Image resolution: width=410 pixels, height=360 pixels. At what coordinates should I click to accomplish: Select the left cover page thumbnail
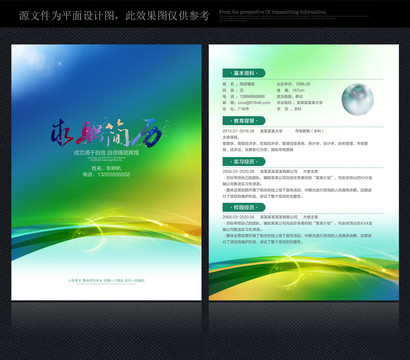[x=106, y=172]
